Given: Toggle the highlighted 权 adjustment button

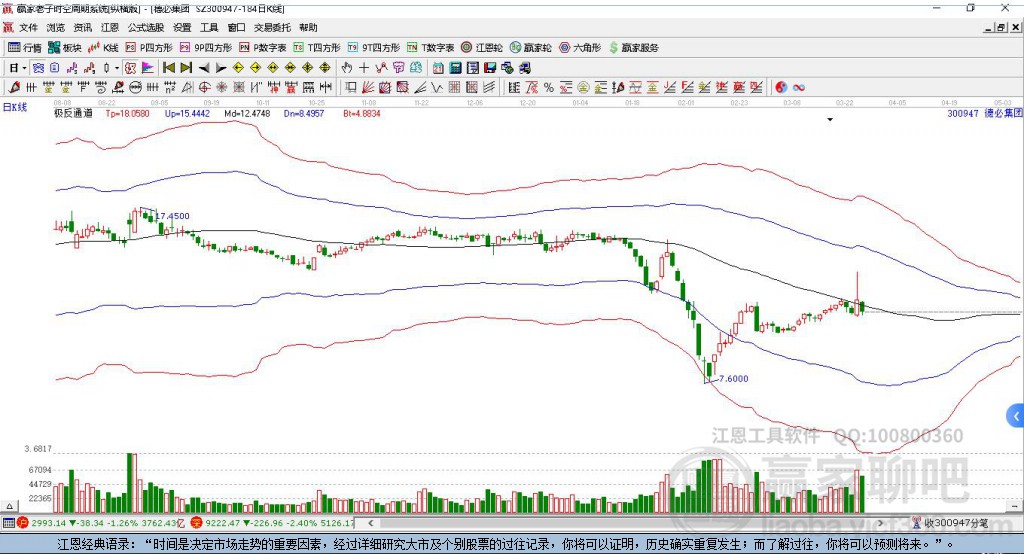Looking at the screenshot, I should point(131,68).
